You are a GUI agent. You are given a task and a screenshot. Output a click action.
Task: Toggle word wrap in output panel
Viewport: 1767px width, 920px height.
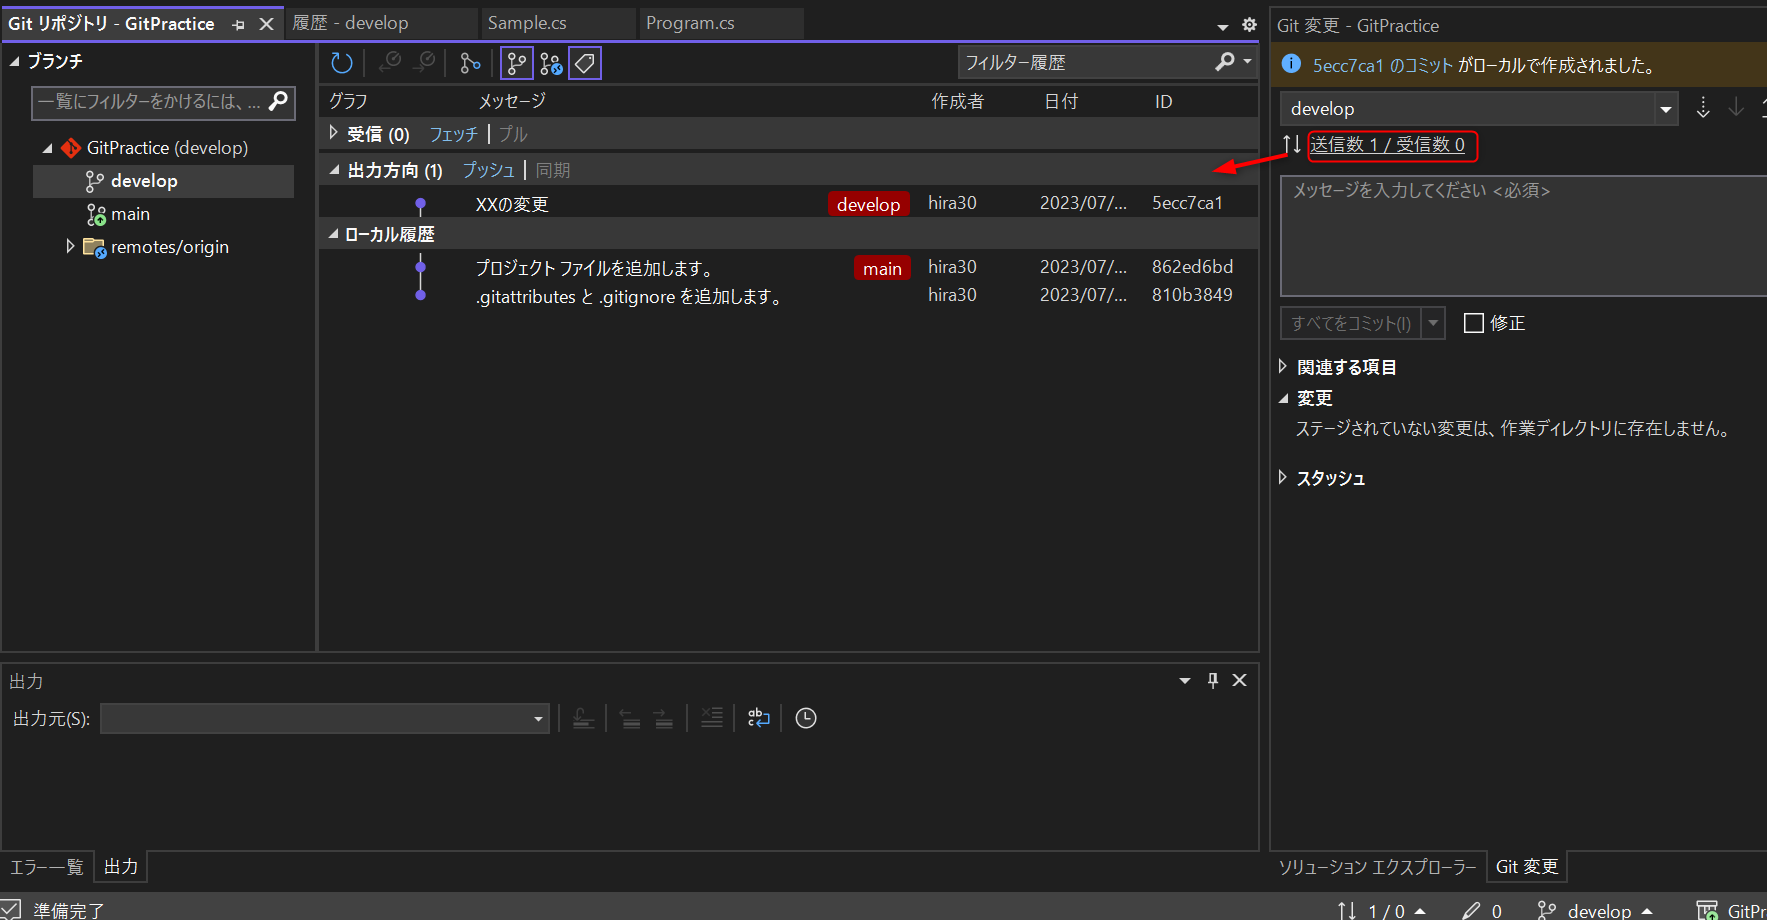pyautogui.click(x=759, y=718)
